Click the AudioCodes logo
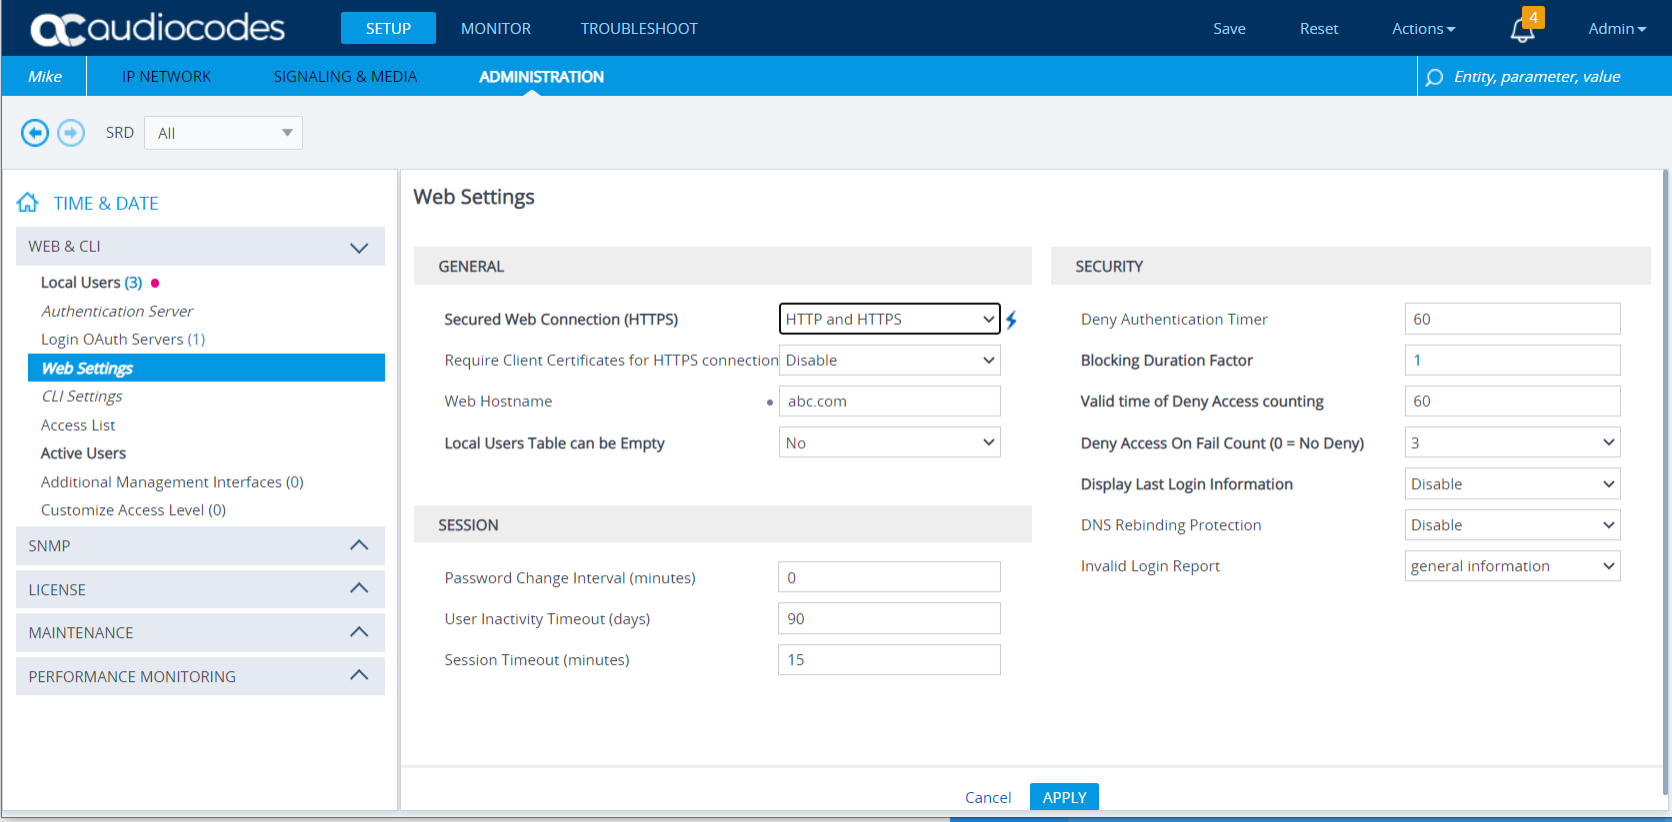 [x=158, y=29]
